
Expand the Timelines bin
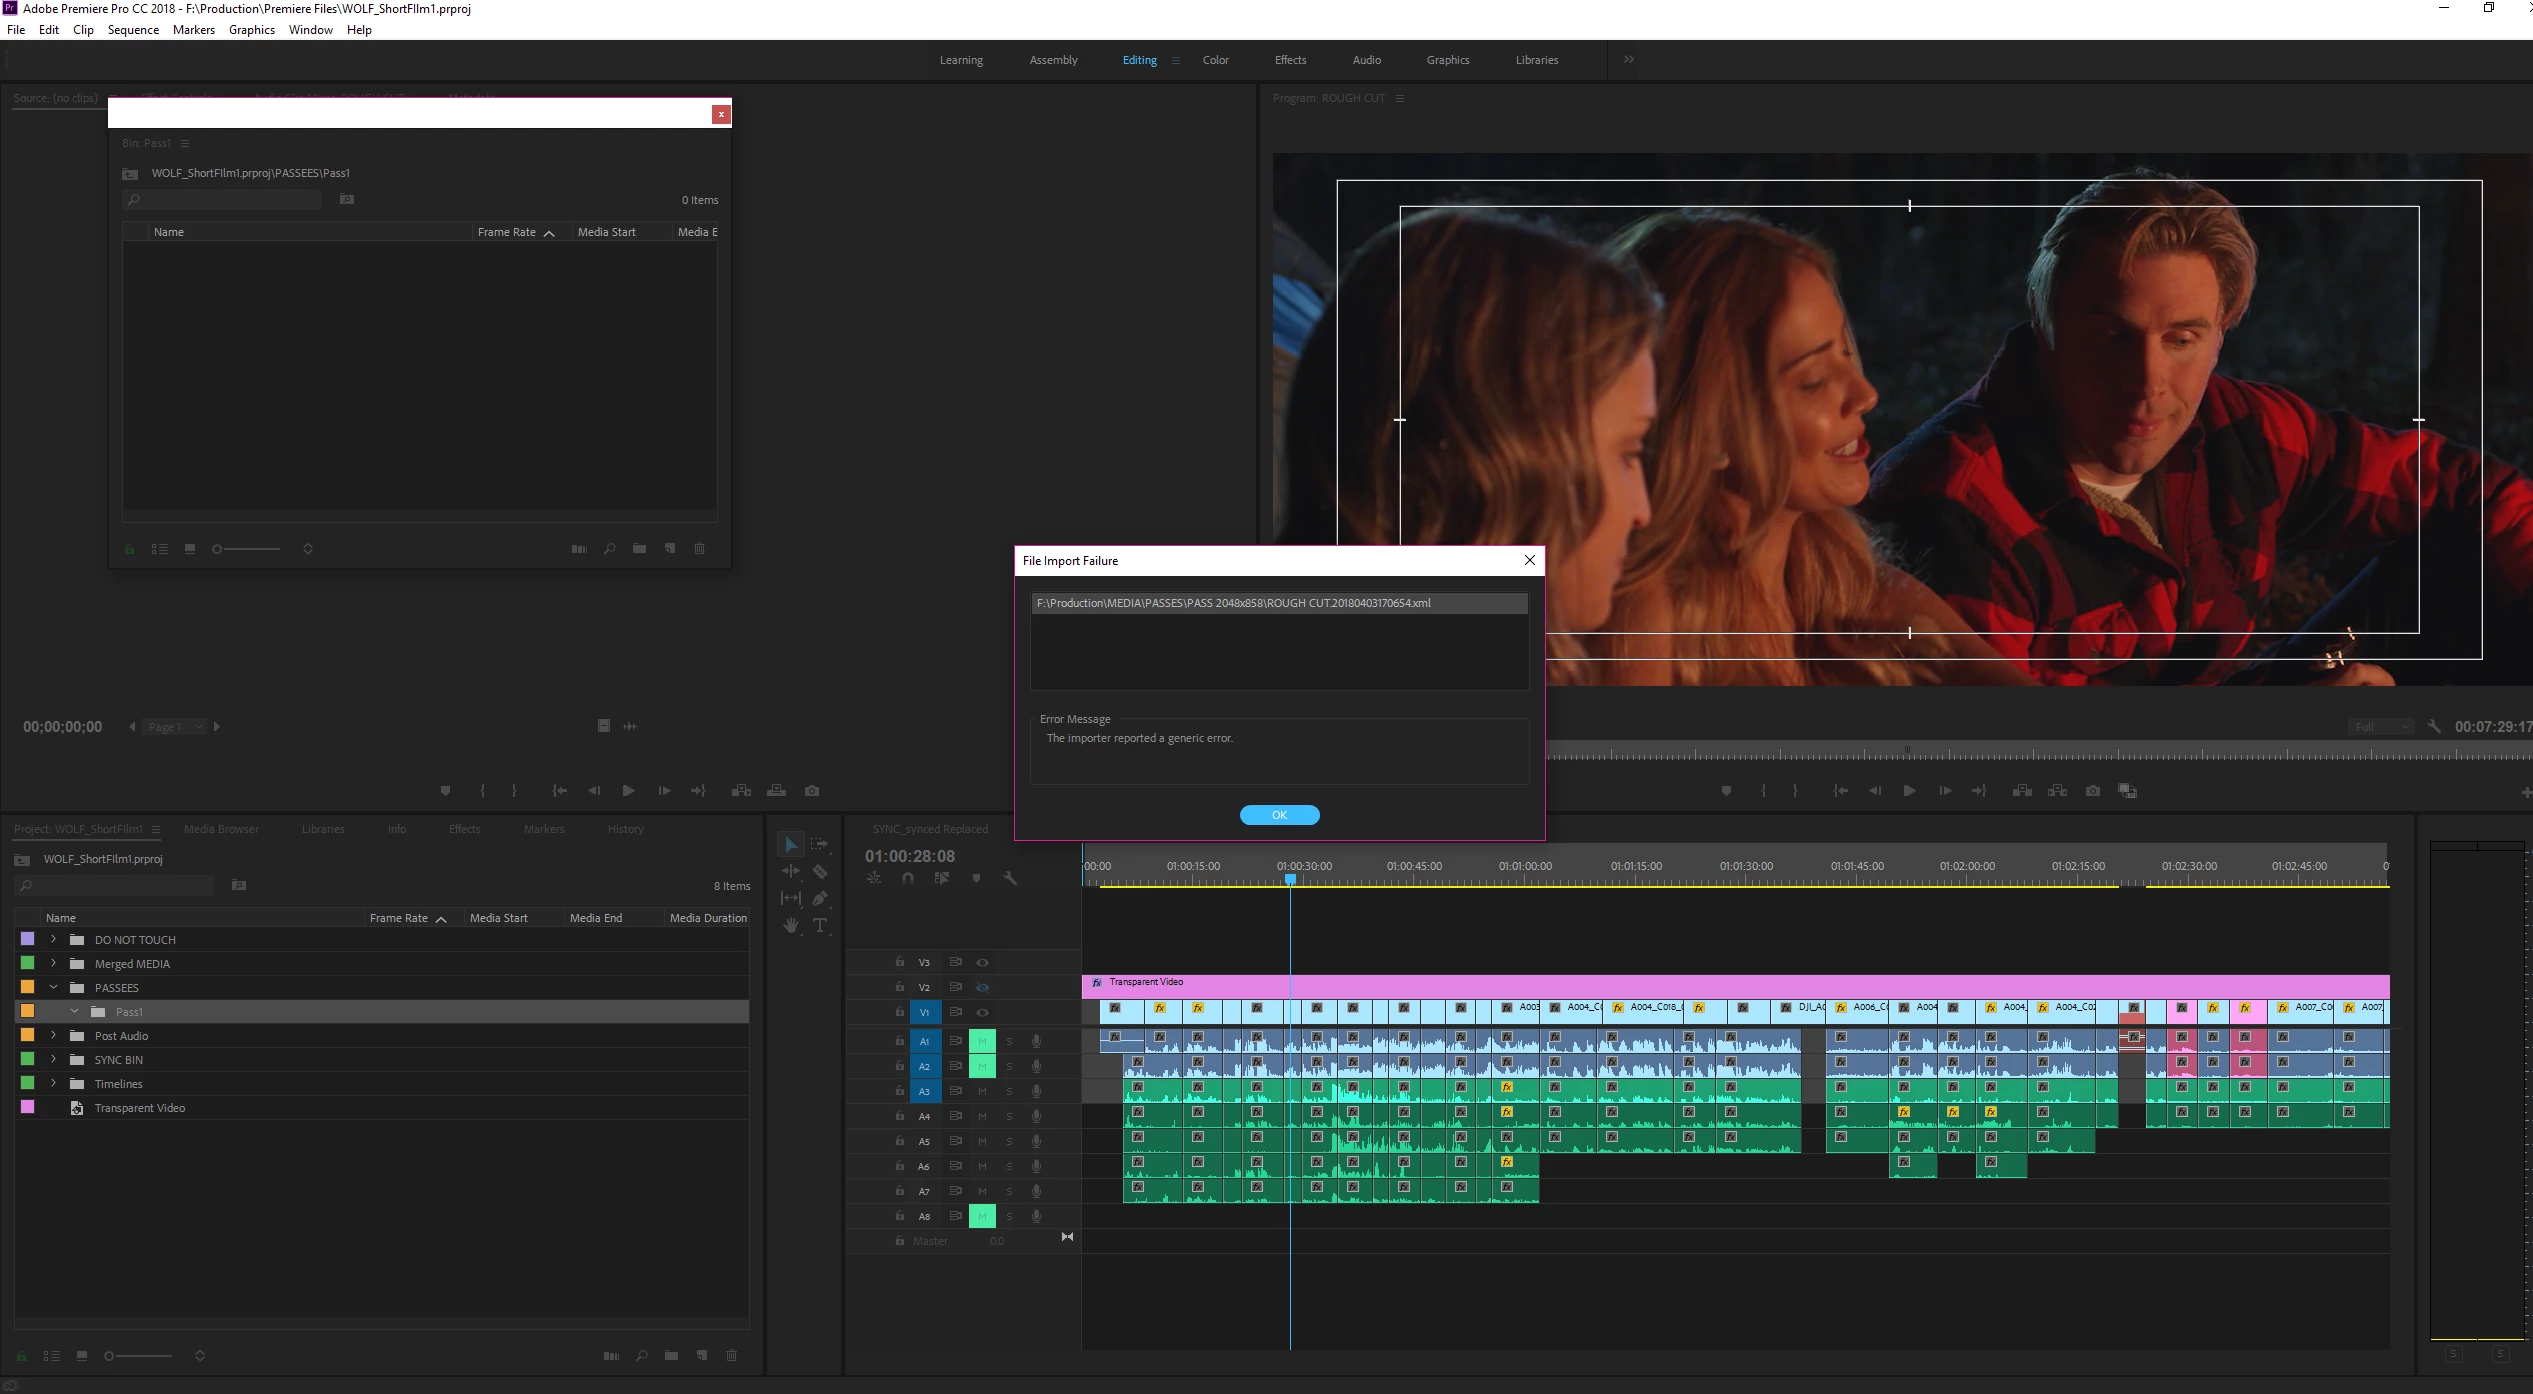coord(54,1084)
